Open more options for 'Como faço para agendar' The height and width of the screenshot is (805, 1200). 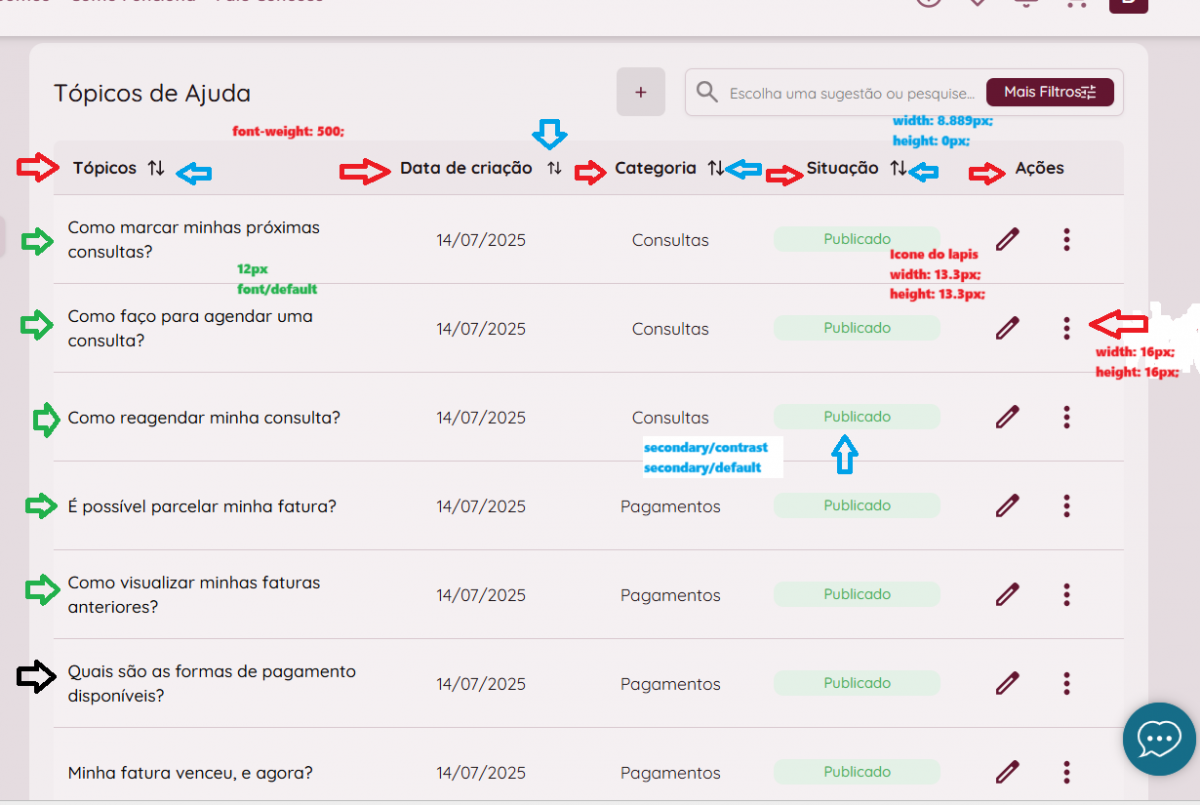pyautogui.click(x=1067, y=328)
